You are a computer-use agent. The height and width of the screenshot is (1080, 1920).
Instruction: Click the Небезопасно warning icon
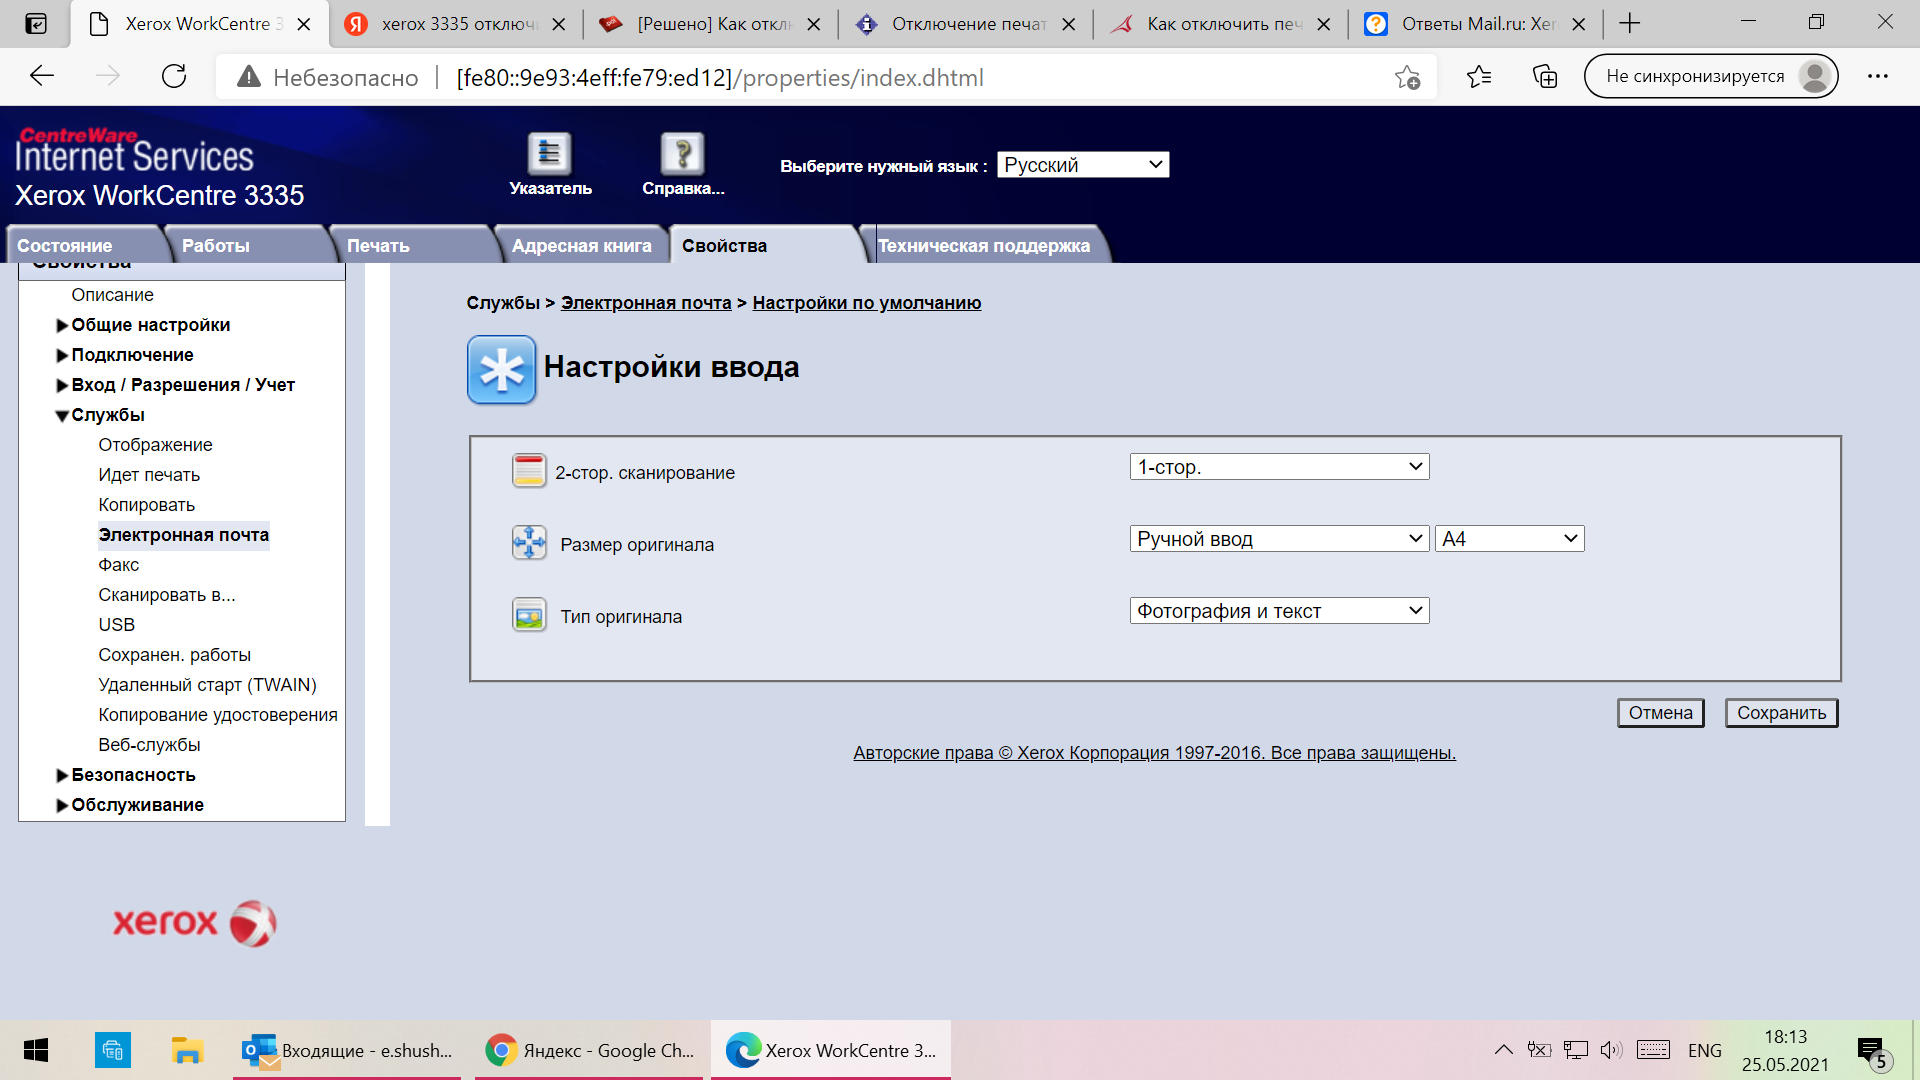click(x=249, y=77)
